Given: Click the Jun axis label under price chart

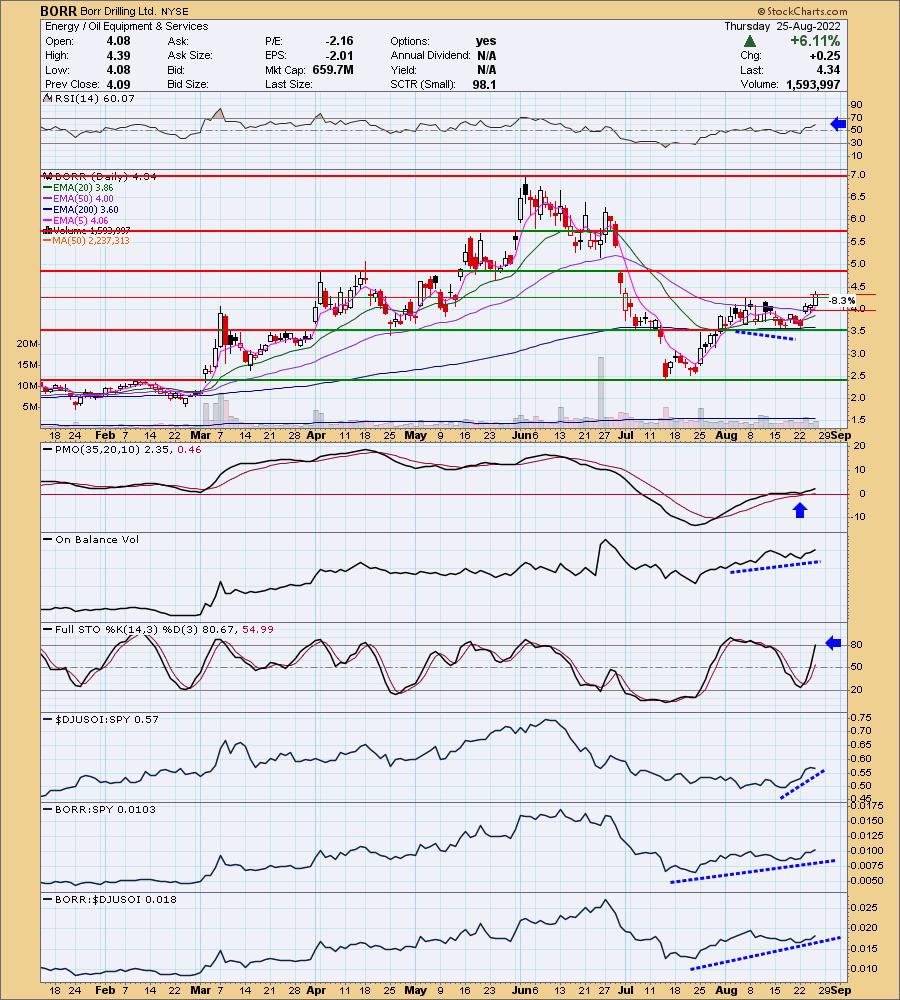Looking at the screenshot, I should click(522, 435).
